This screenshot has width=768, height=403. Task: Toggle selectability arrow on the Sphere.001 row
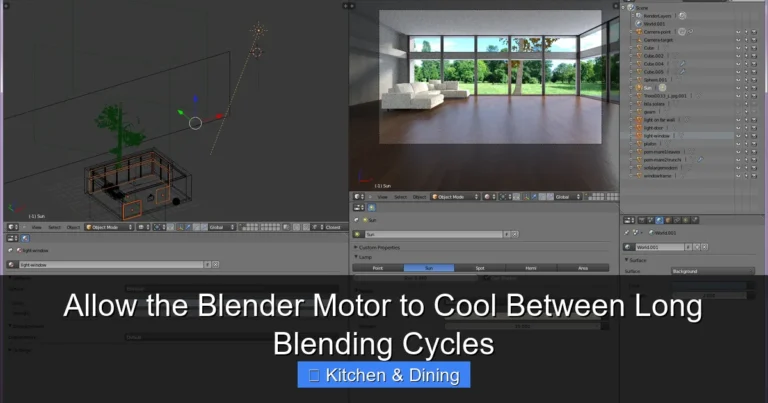746,80
